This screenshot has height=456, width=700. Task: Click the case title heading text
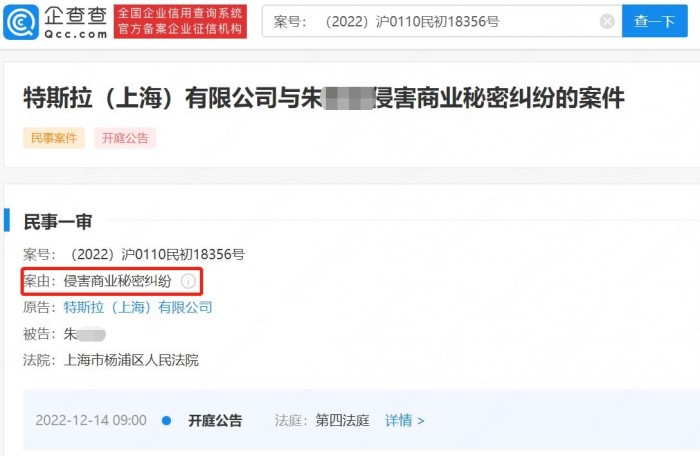[x=324, y=98]
